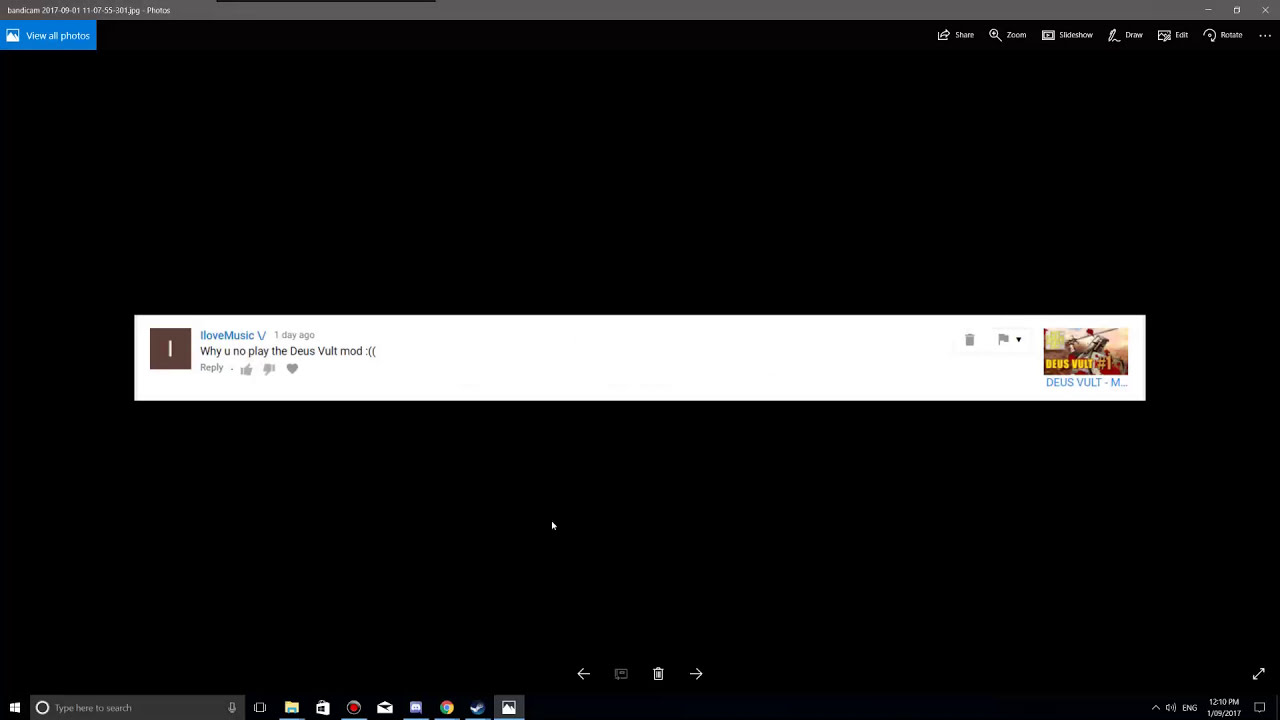Click the commenter avatar with letter I
Image resolution: width=1280 pixels, height=720 pixels.
(170, 349)
